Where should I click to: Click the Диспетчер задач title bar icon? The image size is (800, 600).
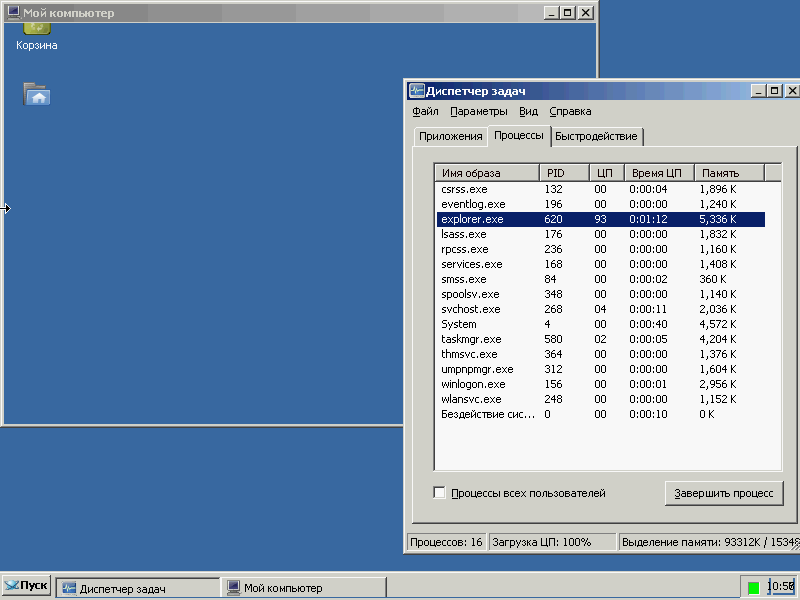pos(417,91)
